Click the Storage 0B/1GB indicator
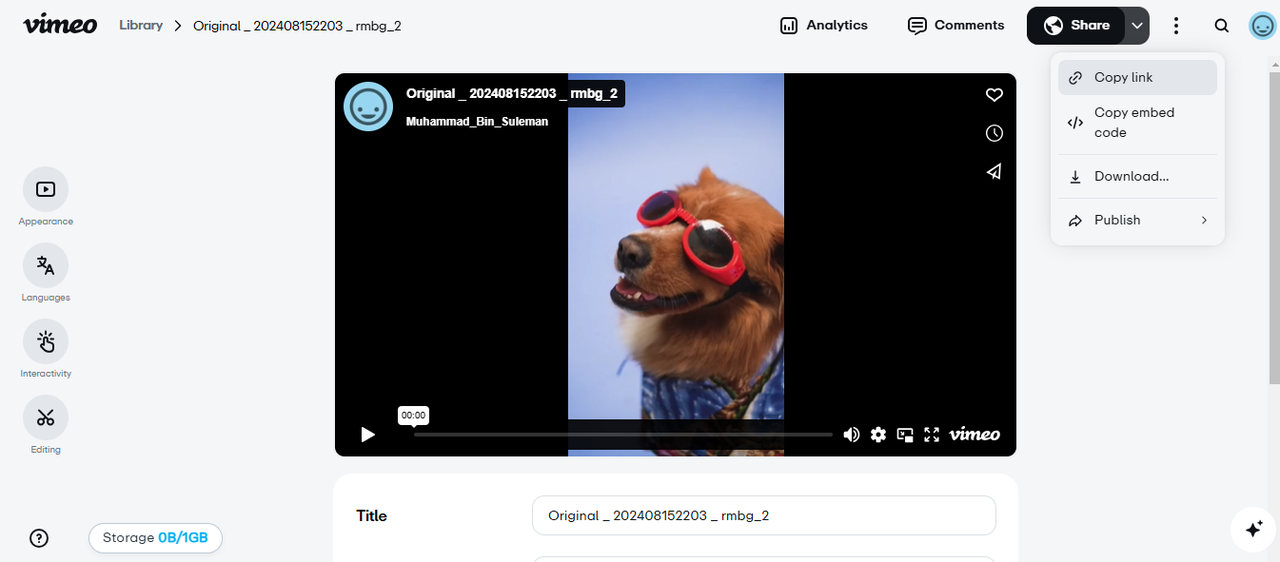Viewport: 1280px width, 562px height. pos(155,538)
